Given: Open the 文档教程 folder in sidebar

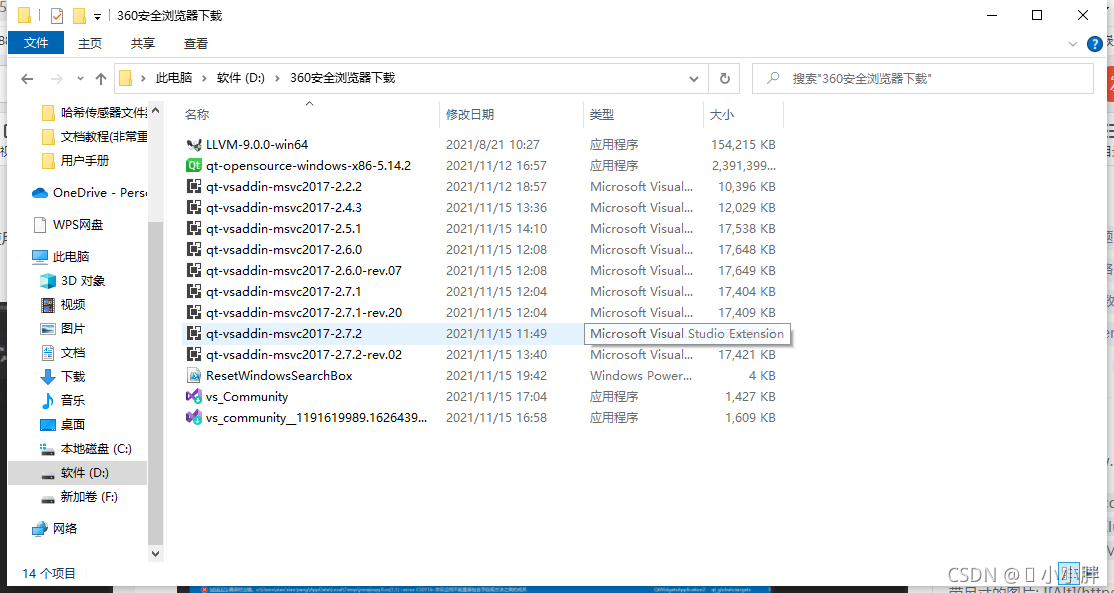Looking at the screenshot, I should 94,136.
